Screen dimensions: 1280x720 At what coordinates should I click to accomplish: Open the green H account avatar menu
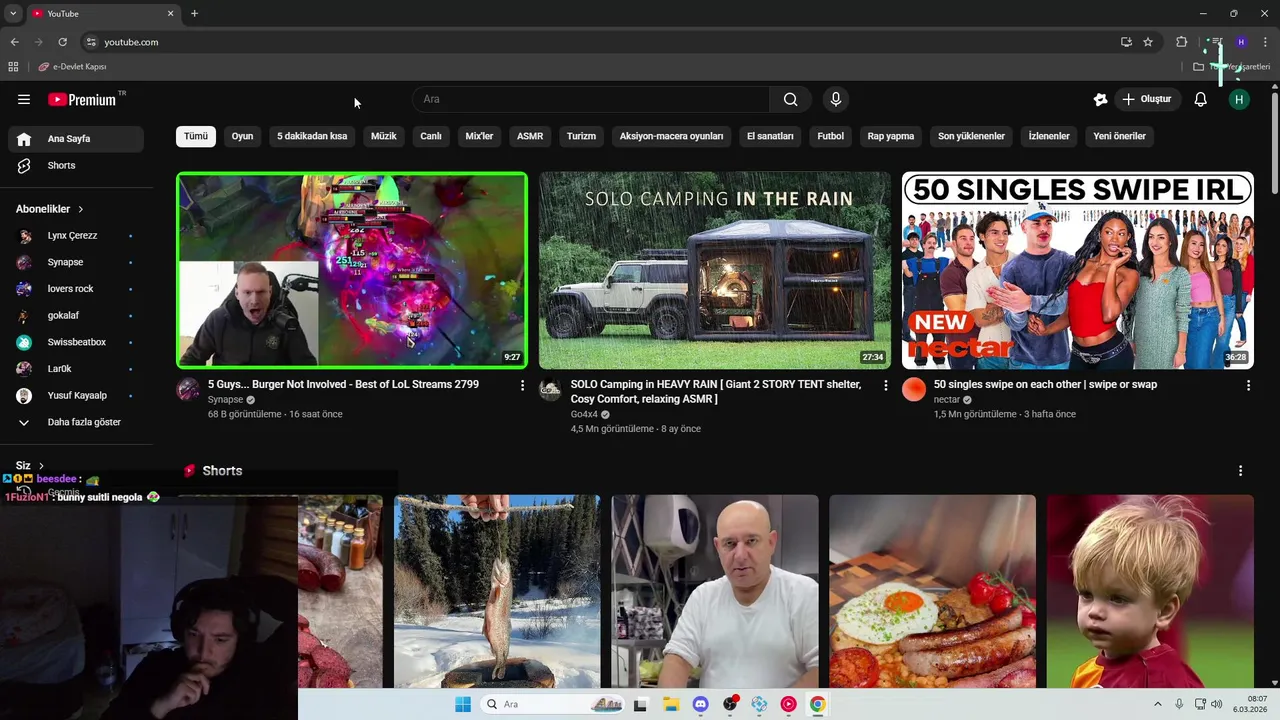point(1239,99)
